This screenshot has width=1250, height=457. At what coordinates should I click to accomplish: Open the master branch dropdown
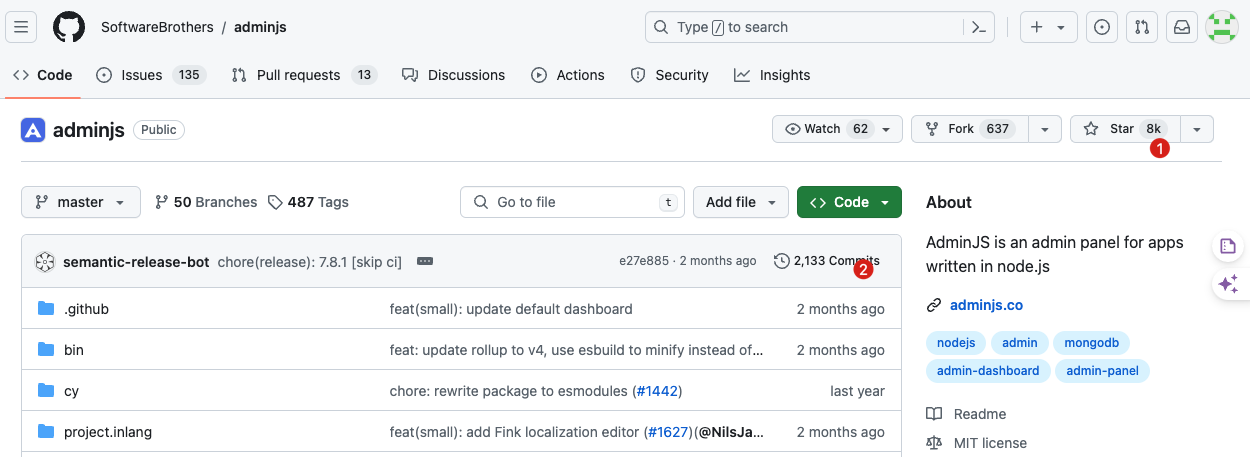80,202
